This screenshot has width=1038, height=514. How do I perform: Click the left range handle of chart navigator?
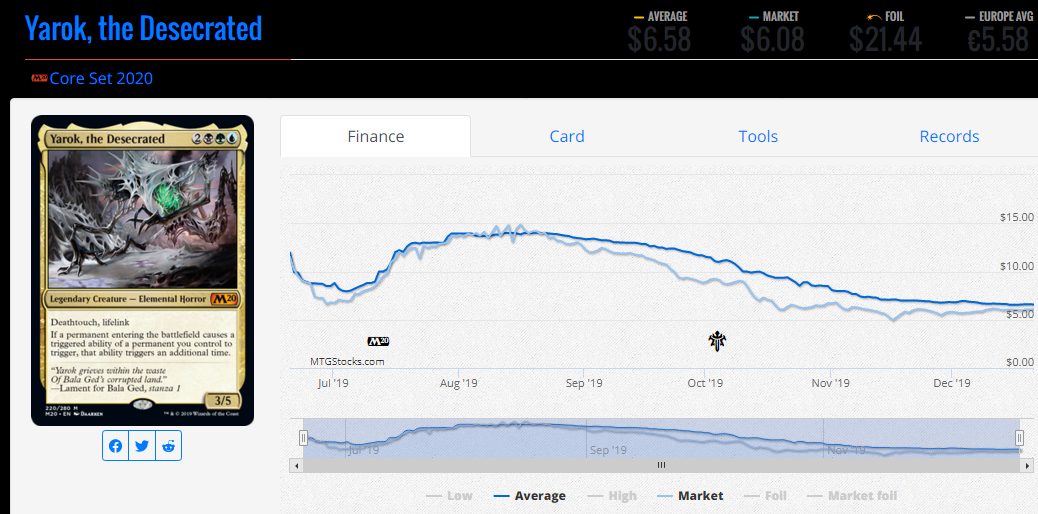[303, 438]
